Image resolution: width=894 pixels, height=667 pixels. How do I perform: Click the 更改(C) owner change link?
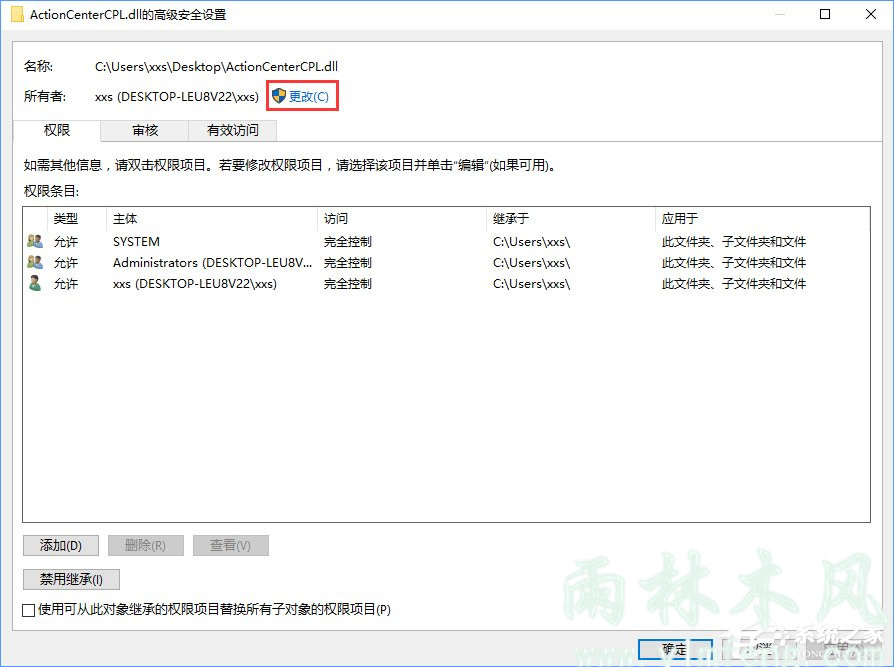308,96
